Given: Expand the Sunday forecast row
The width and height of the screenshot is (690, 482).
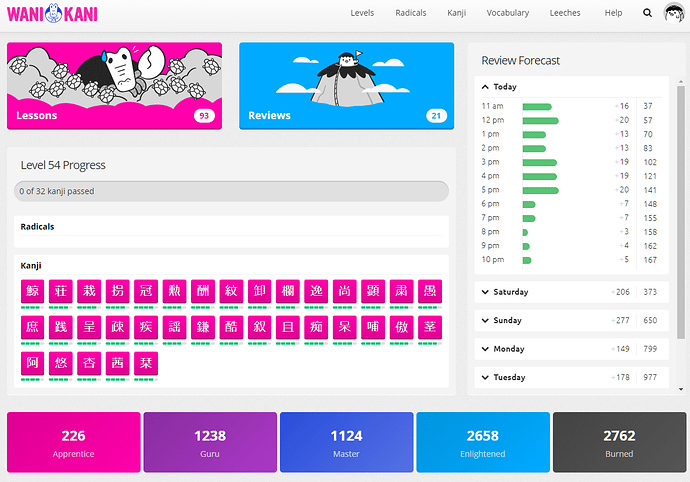Looking at the screenshot, I should coord(572,320).
